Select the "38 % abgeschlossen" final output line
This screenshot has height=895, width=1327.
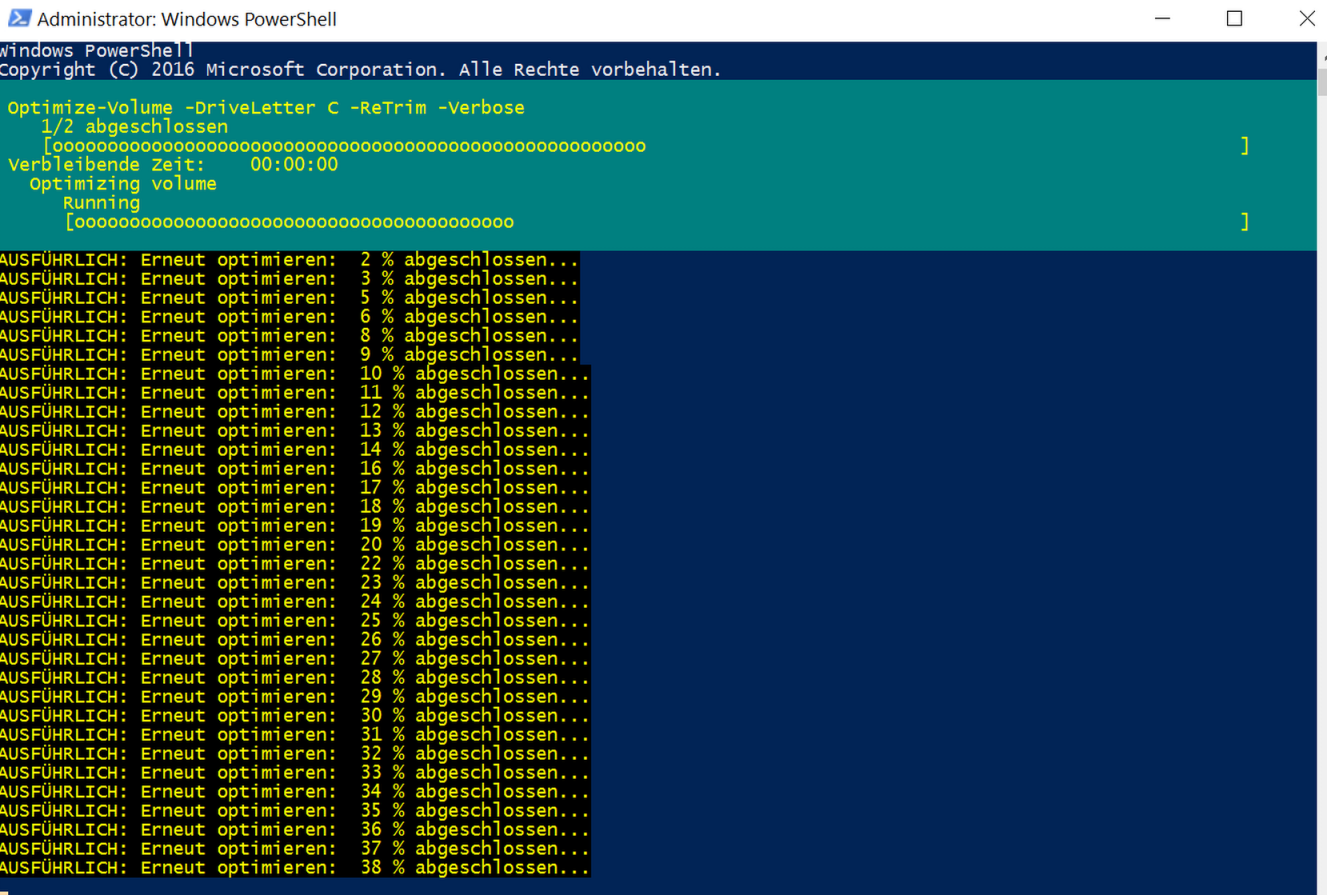pos(295,868)
